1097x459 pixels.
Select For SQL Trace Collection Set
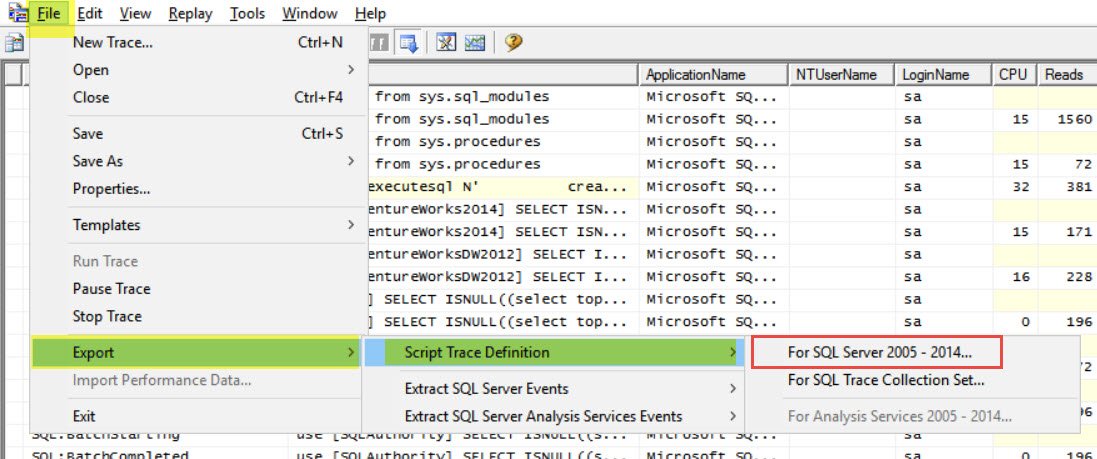[x=885, y=380]
